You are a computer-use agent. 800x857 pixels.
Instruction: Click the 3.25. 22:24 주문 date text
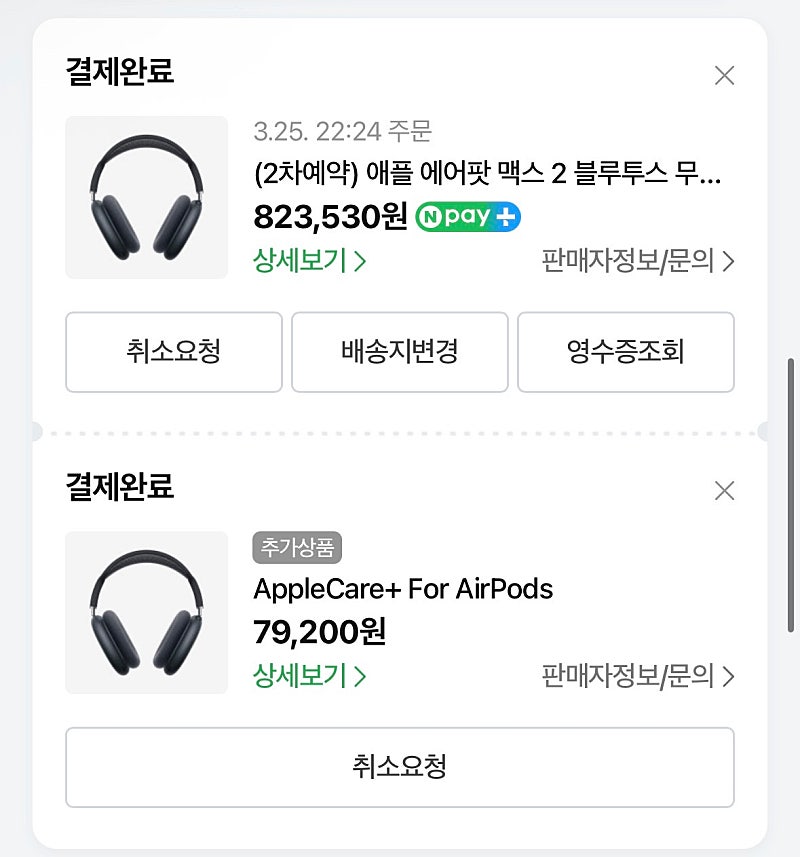point(342,131)
